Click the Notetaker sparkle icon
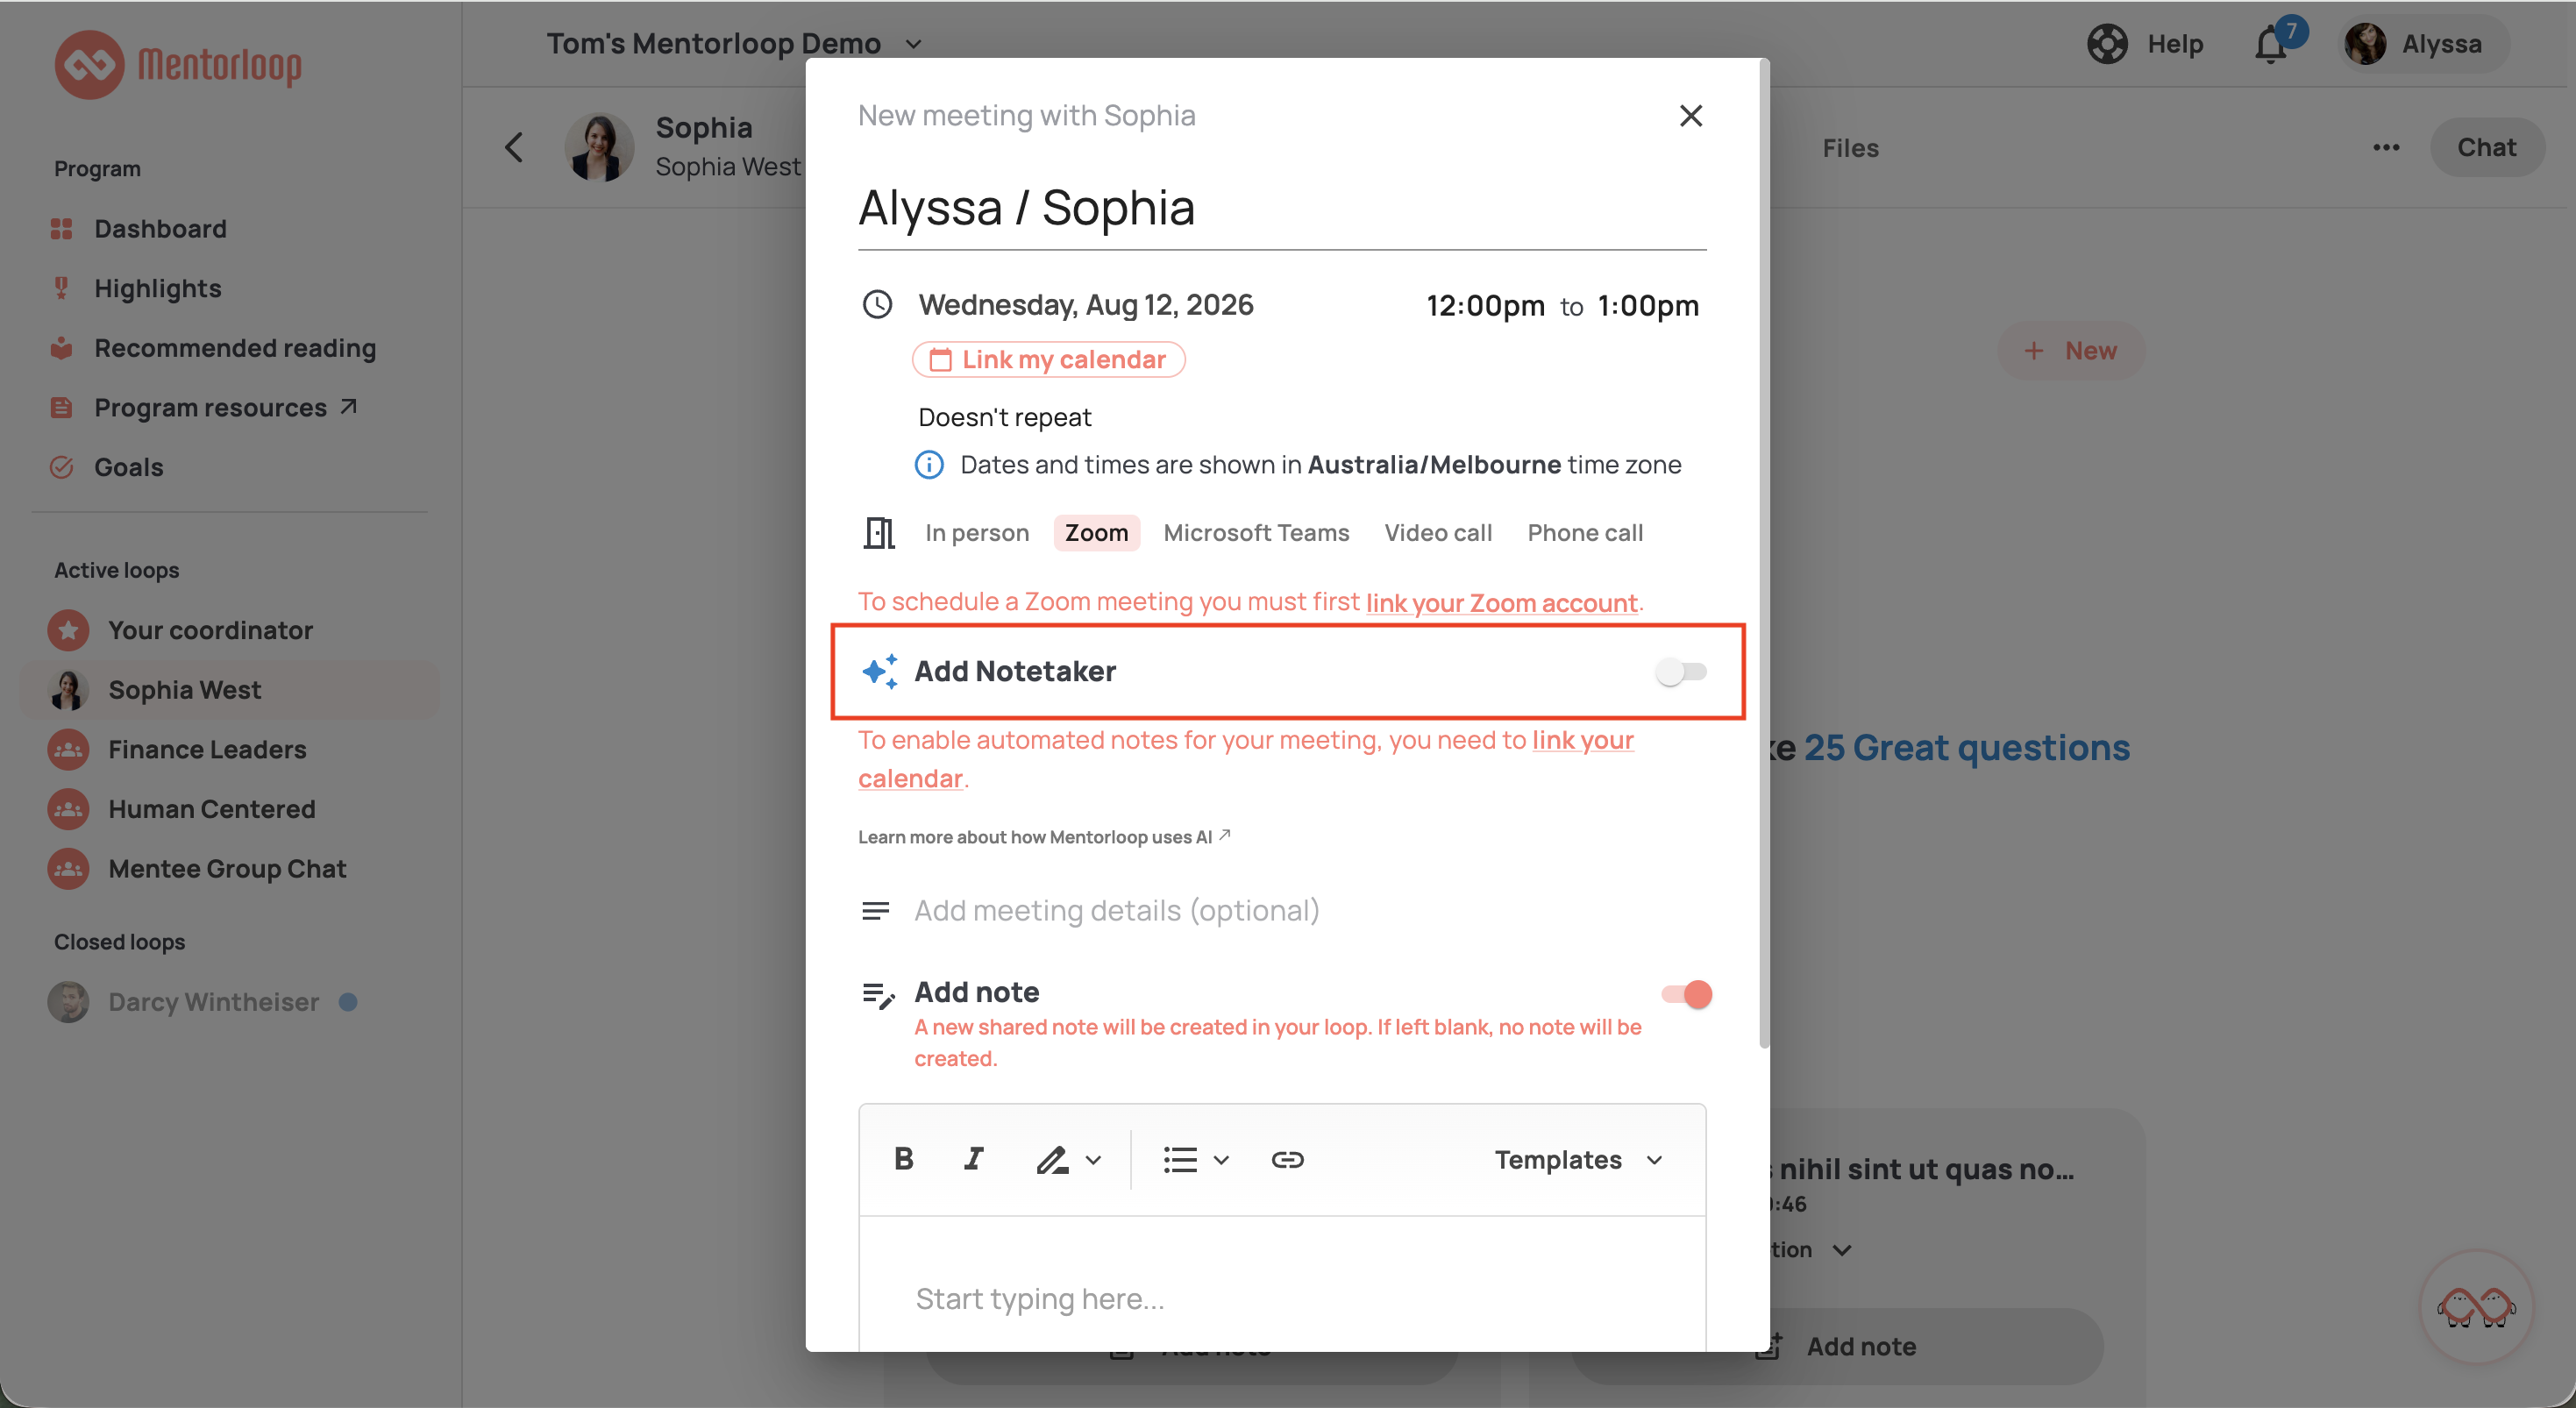Screen dimensions: 2576x1408 pyautogui.click(x=880, y=671)
